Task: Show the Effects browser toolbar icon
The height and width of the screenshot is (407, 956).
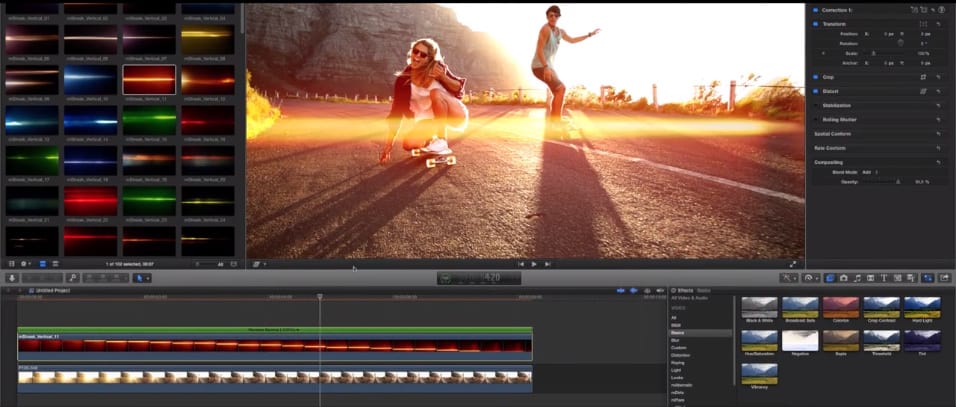Action: click(x=830, y=278)
